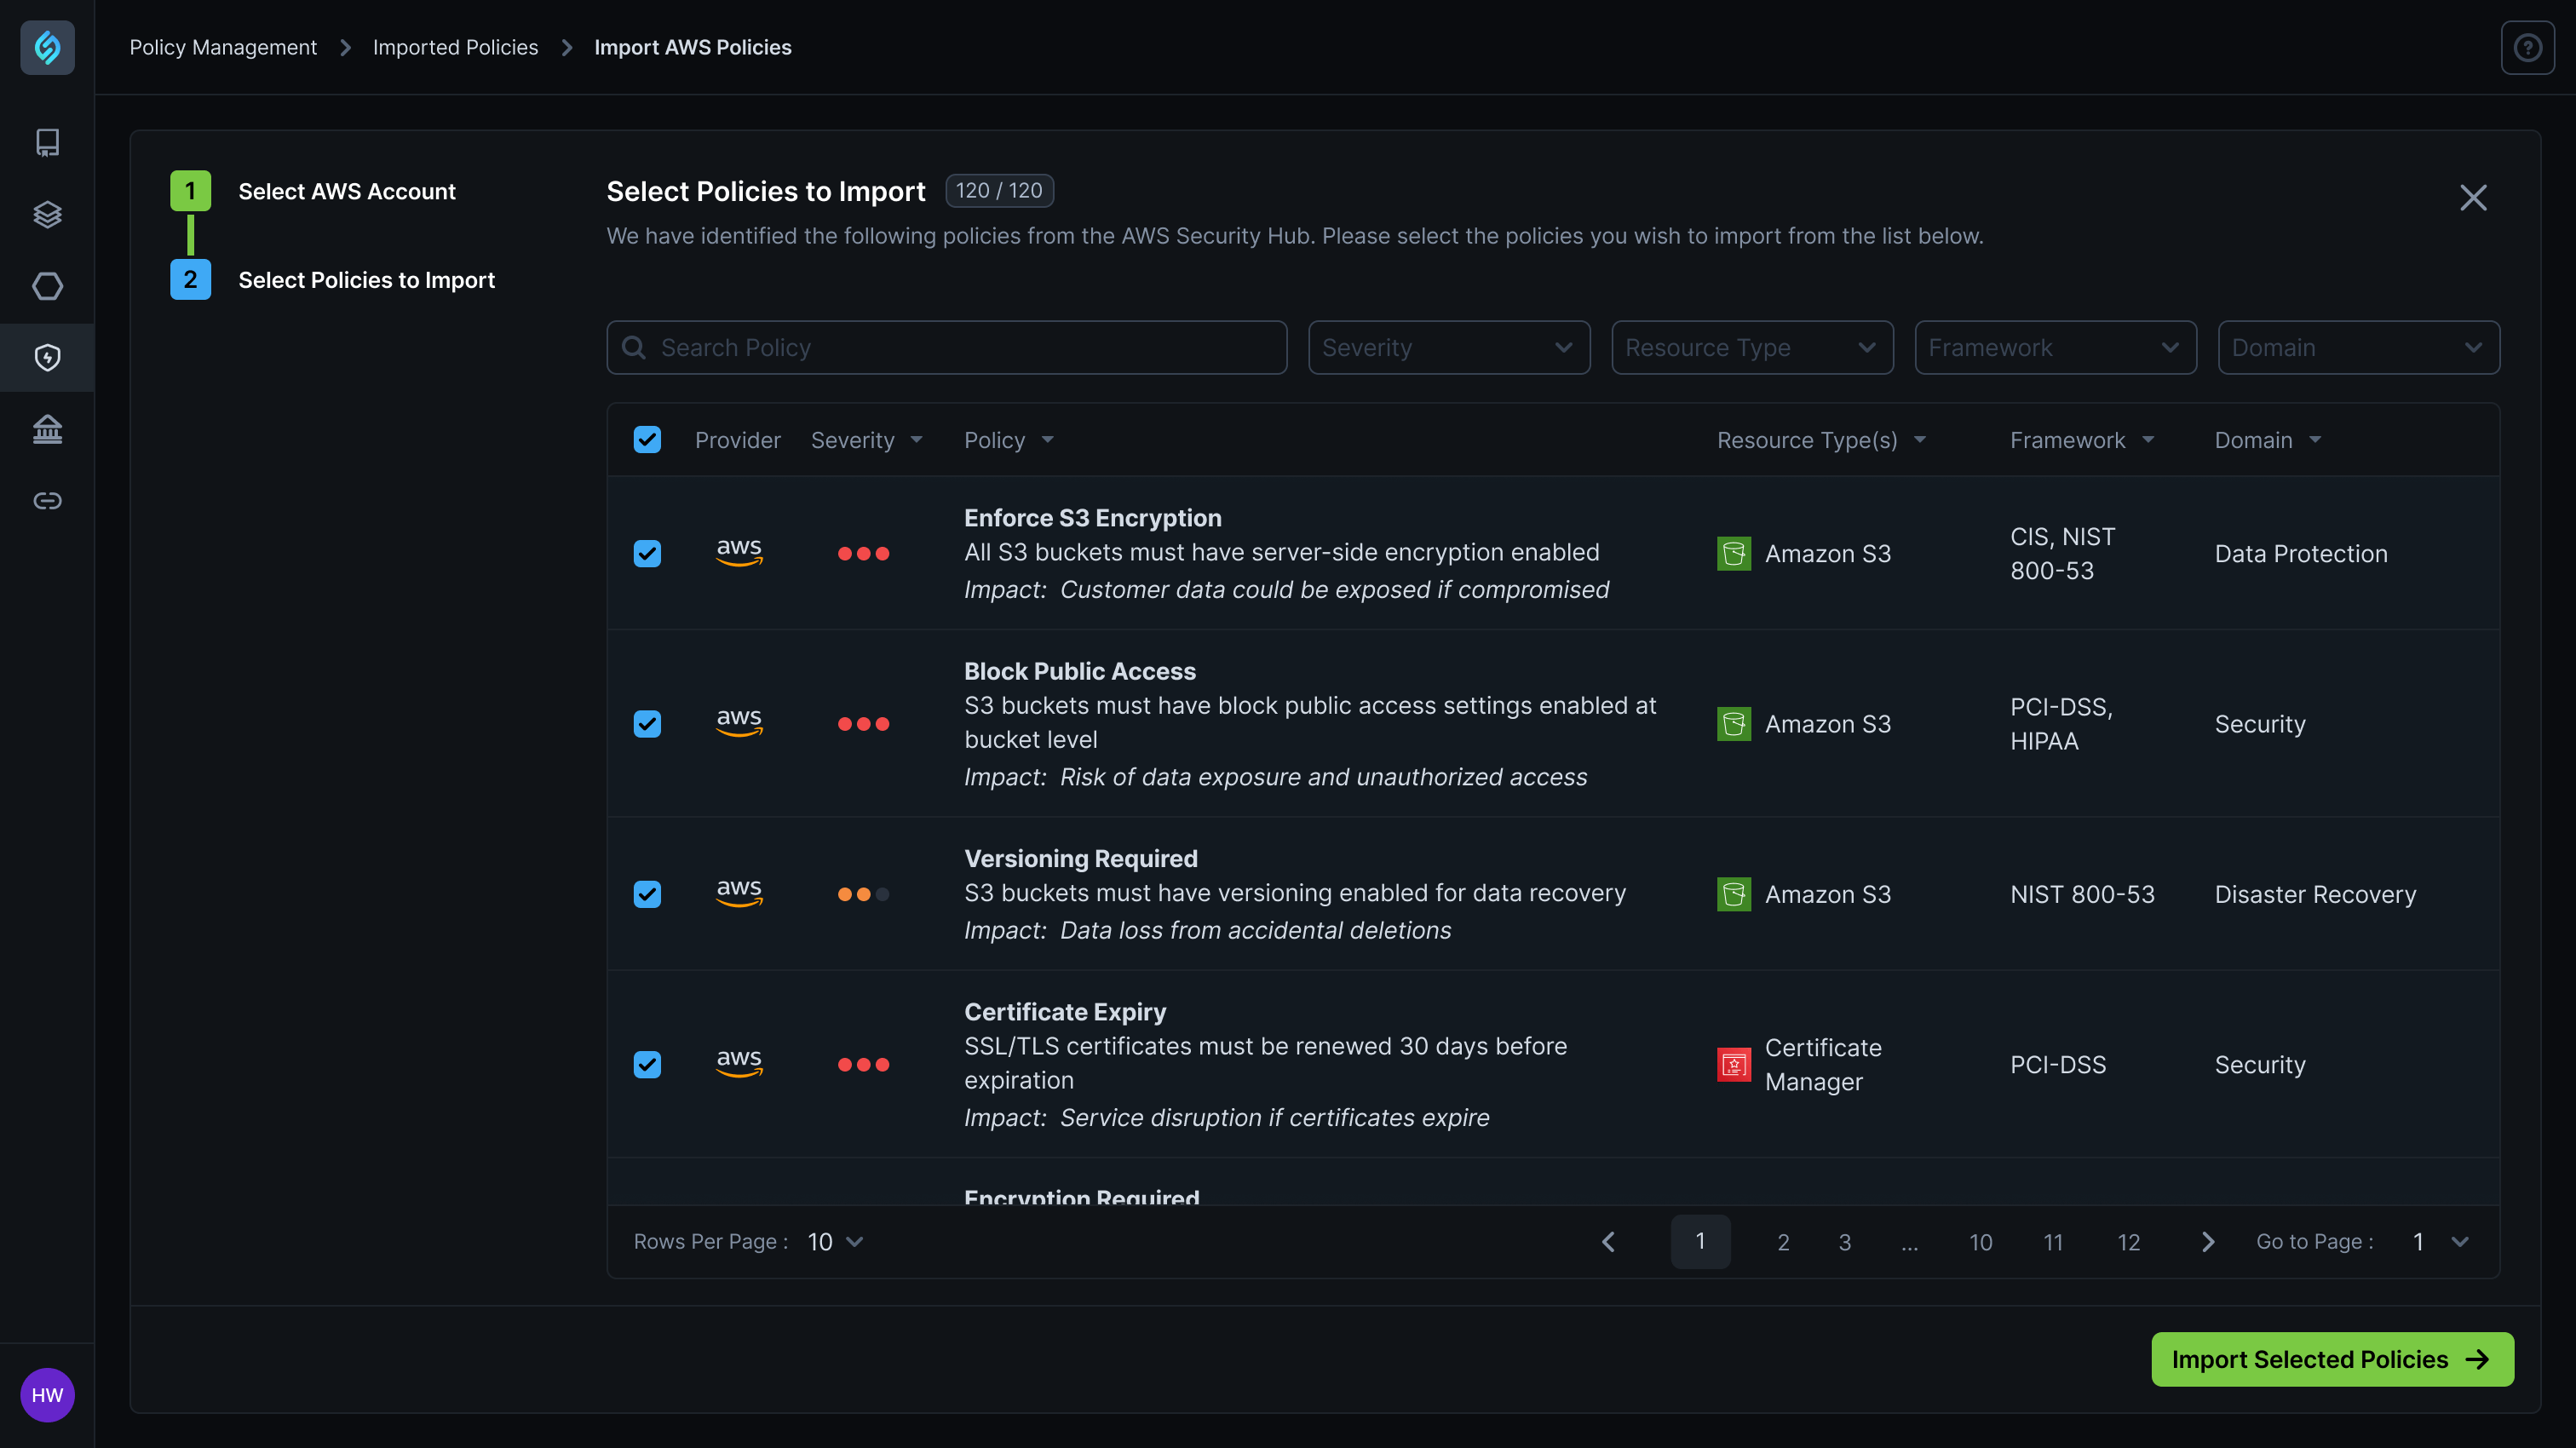Open the receipt/inventory sidebar icon
Screen dimensions: 2576x1448
pos(47,142)
